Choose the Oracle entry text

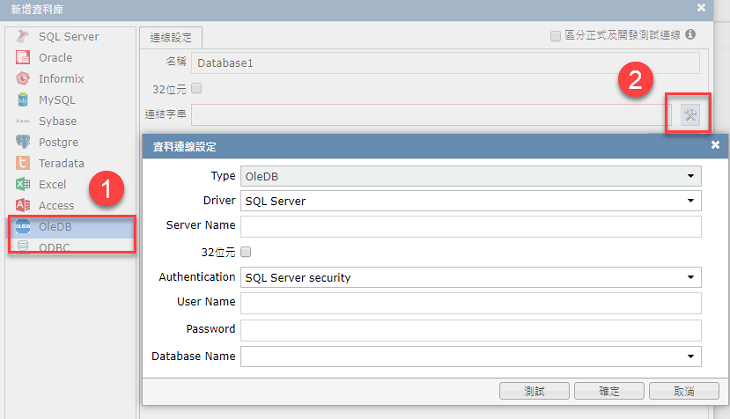coord(55,58)
